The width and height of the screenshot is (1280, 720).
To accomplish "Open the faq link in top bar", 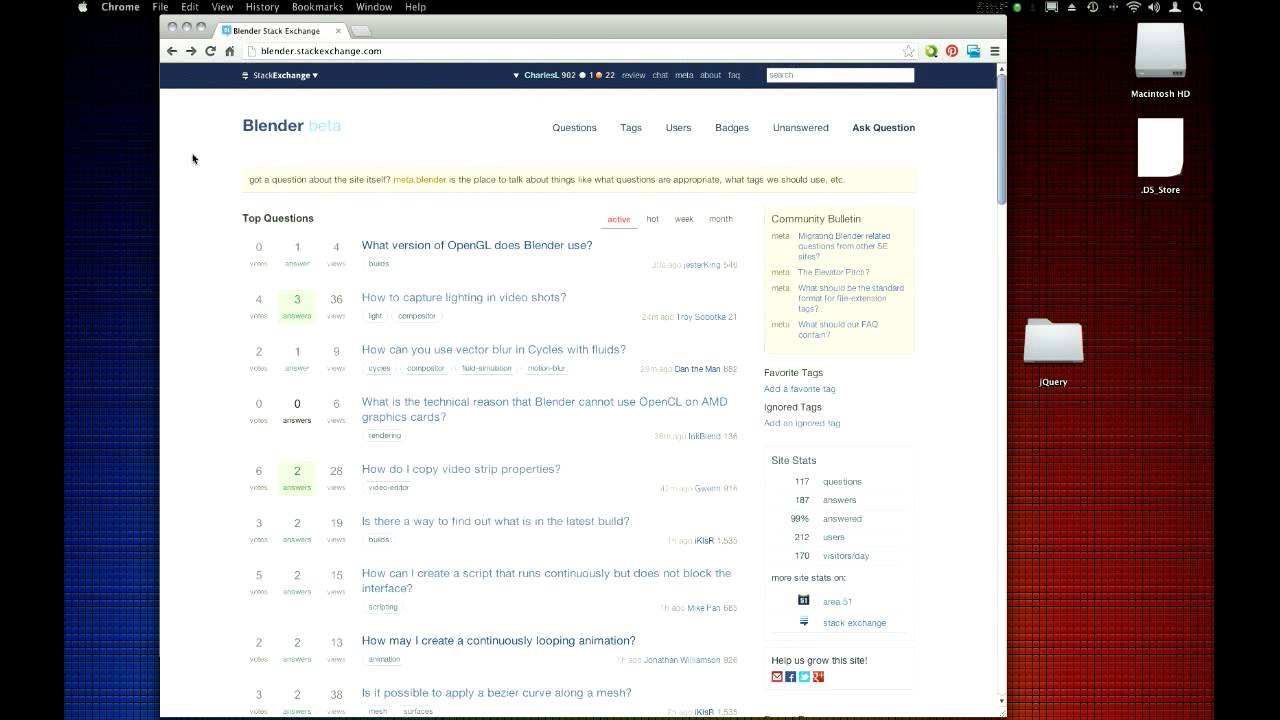I will pyautogui.click(x=734, y=75).
